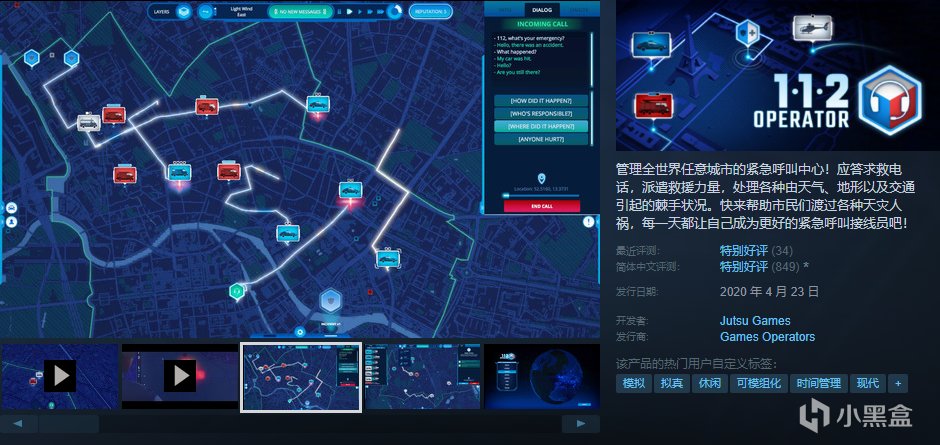Click the 可模组化 tag
The image size is (940, 445).
(x=759, y=383)
